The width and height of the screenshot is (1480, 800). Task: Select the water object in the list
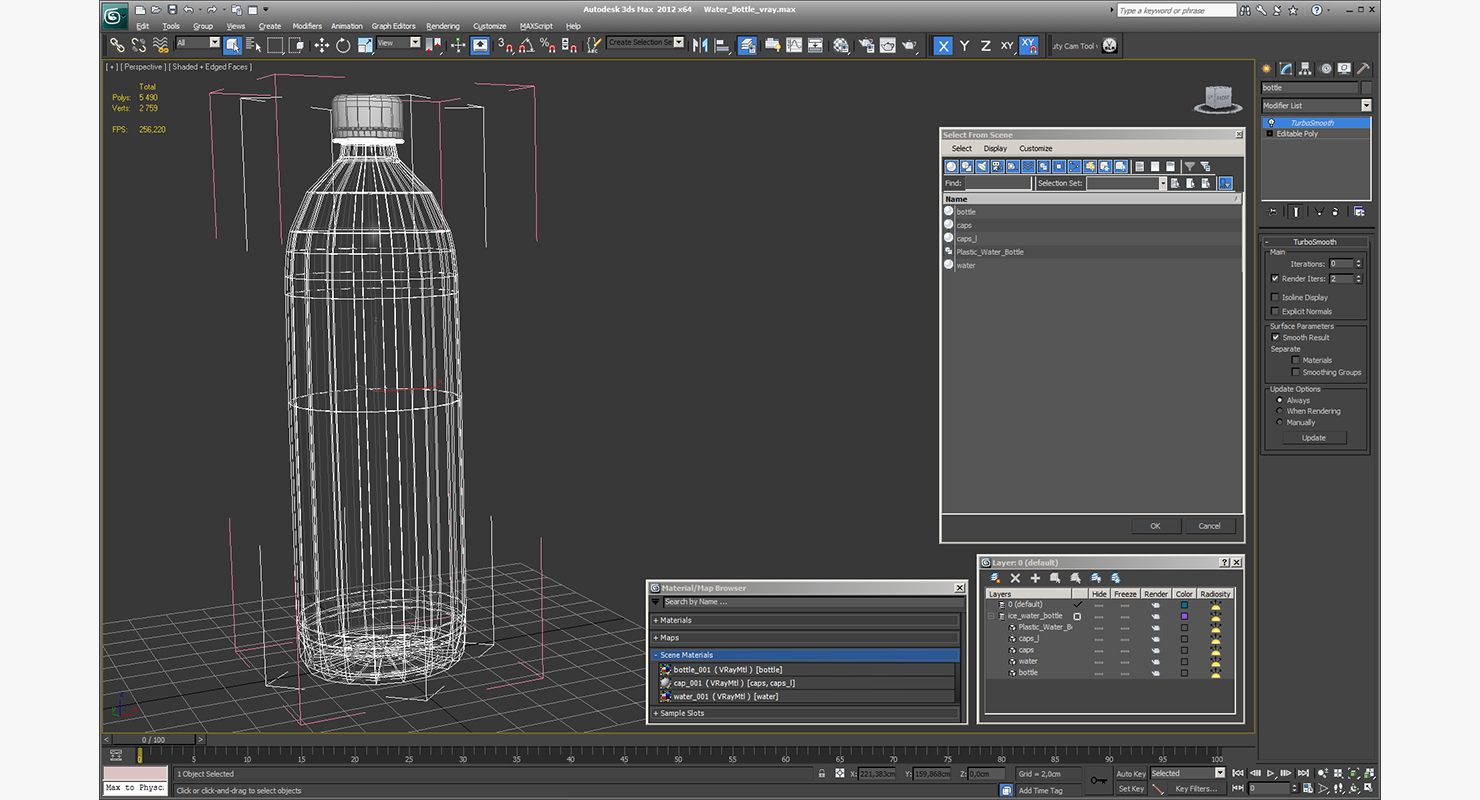pyautogui.click(x=966, y=265)
